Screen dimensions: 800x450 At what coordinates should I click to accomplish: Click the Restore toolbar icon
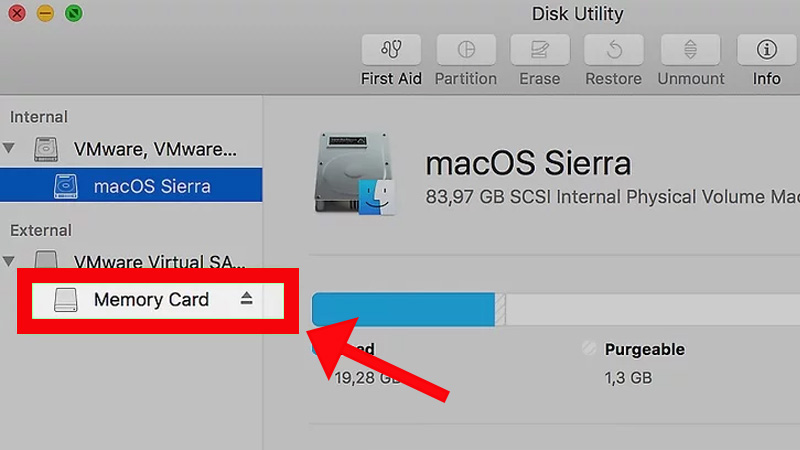[x=613, y=49]
